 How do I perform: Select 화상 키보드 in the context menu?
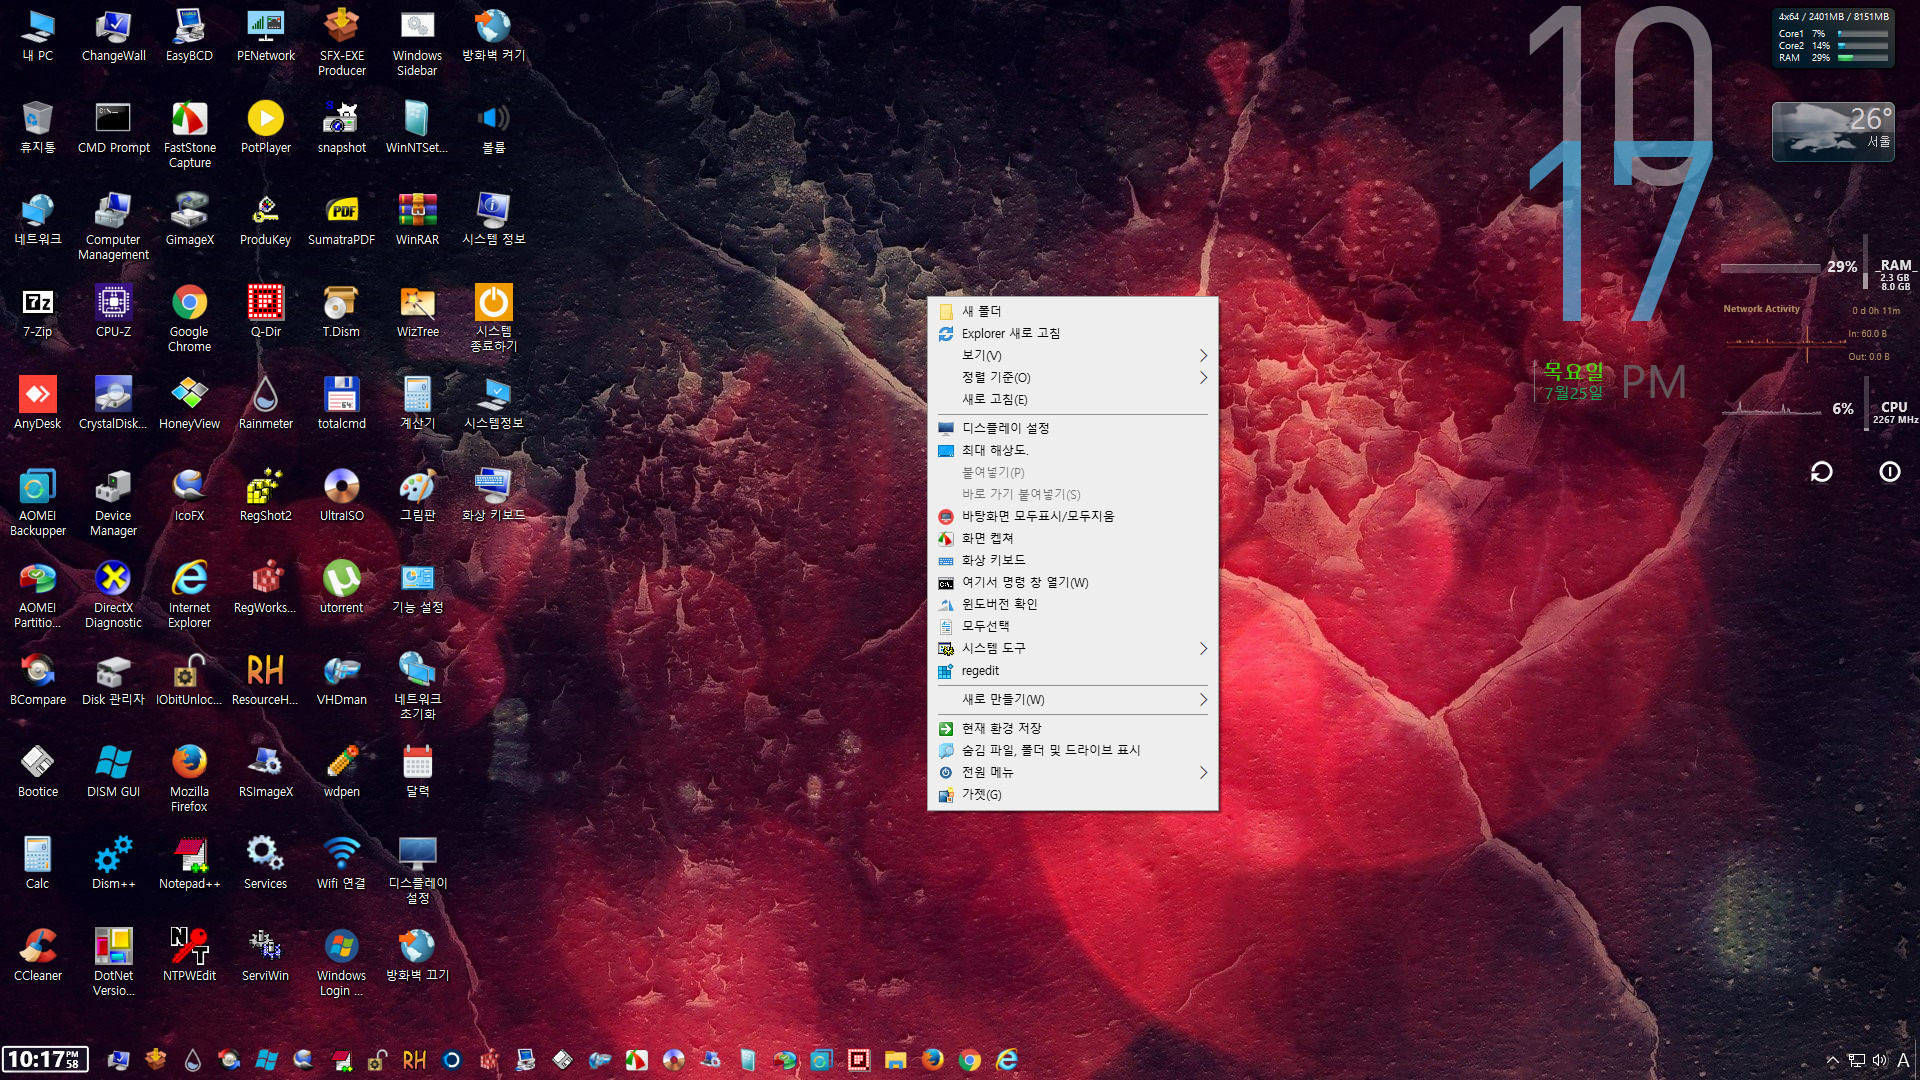pyautogui.click(x=1072, y=561)
